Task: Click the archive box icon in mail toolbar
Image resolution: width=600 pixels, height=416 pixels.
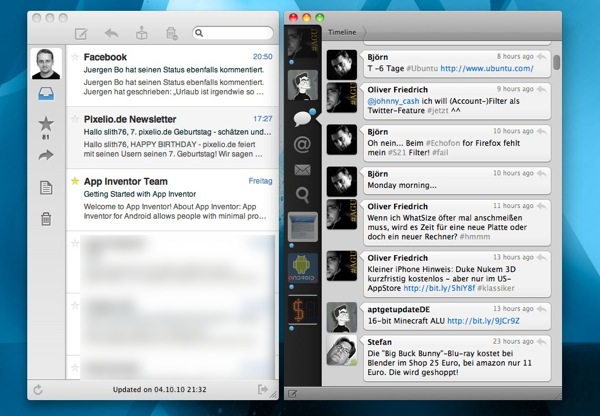Action: pyautogui.click(x=142, y=33)
